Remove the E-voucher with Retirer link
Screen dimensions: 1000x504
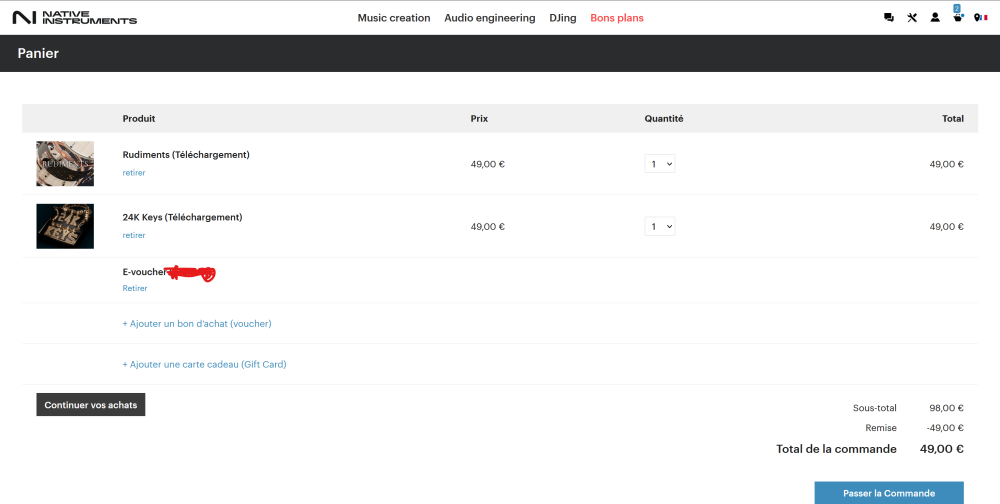click(135, 288)
